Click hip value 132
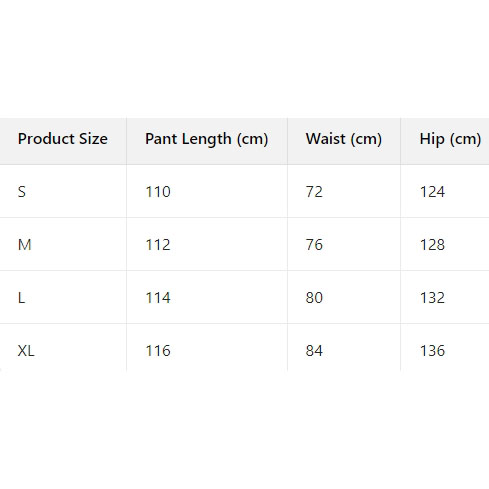 click(x=432, y=298)
